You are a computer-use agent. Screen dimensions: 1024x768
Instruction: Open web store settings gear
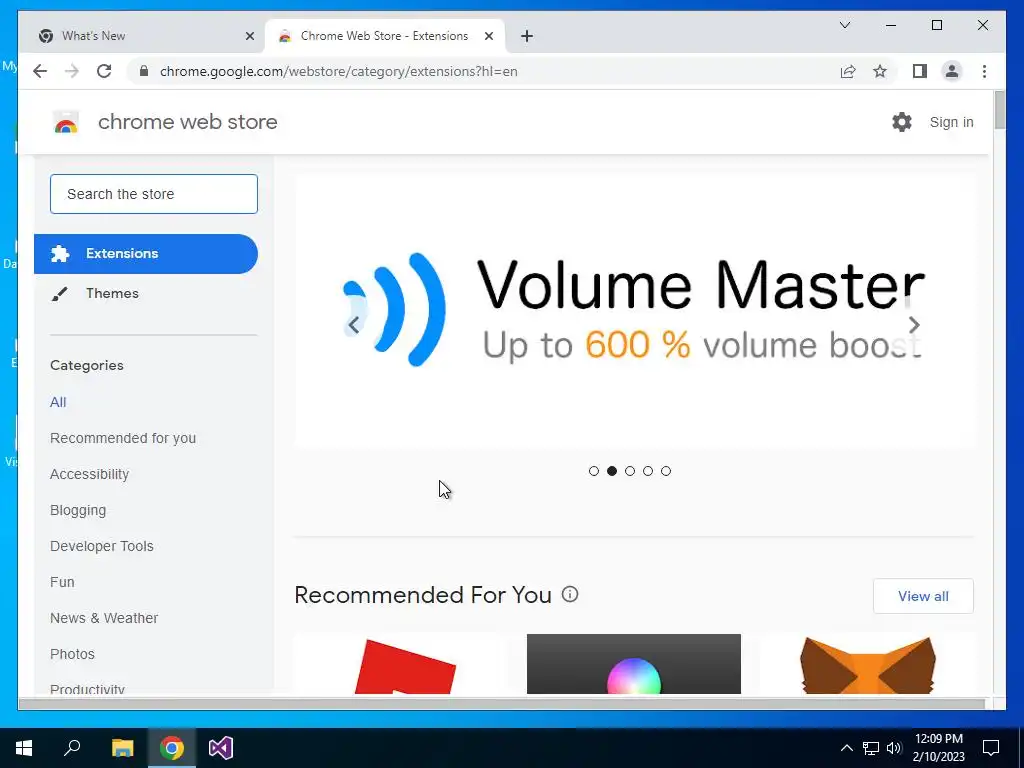tap(902, 122)
